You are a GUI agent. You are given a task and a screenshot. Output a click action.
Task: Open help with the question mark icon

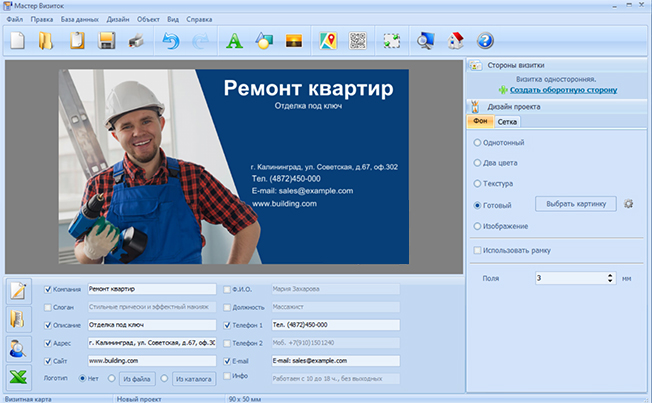(x=485, y=41)
